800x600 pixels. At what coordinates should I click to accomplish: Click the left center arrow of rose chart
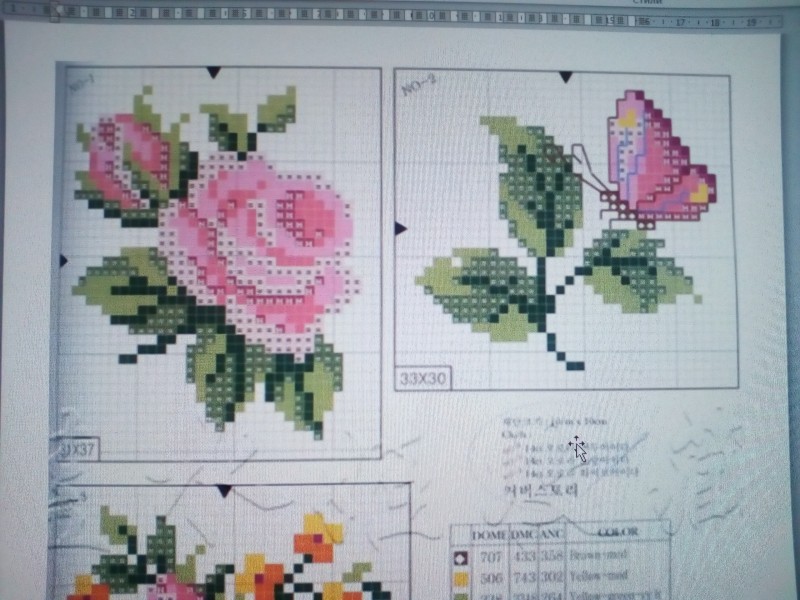tap(64, 260)
